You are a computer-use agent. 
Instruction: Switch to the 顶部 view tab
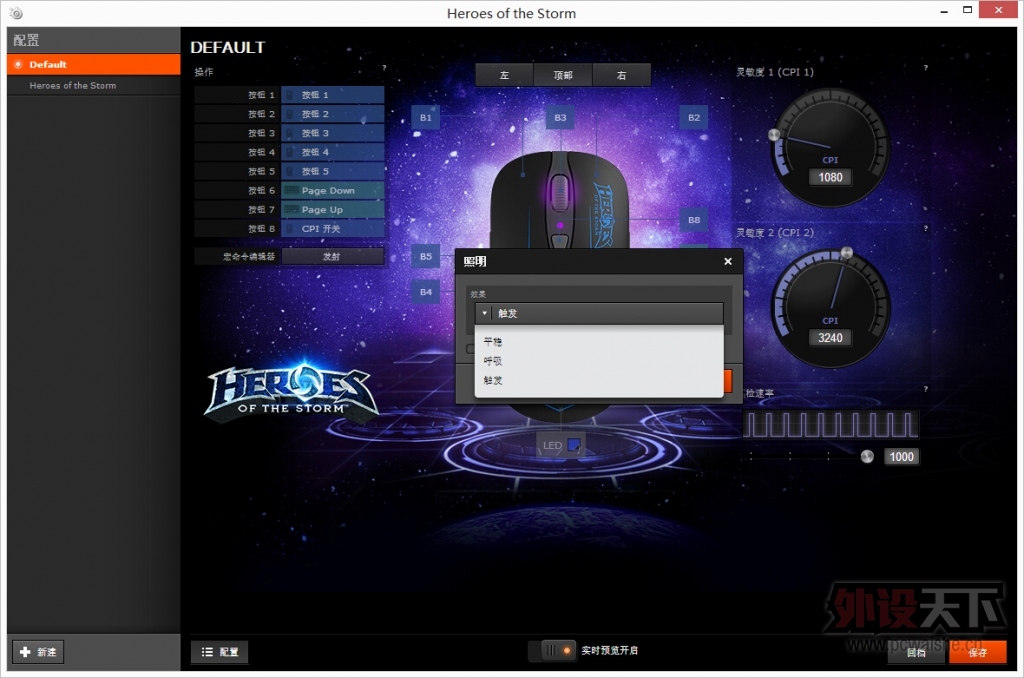click(x=563, y=75)
